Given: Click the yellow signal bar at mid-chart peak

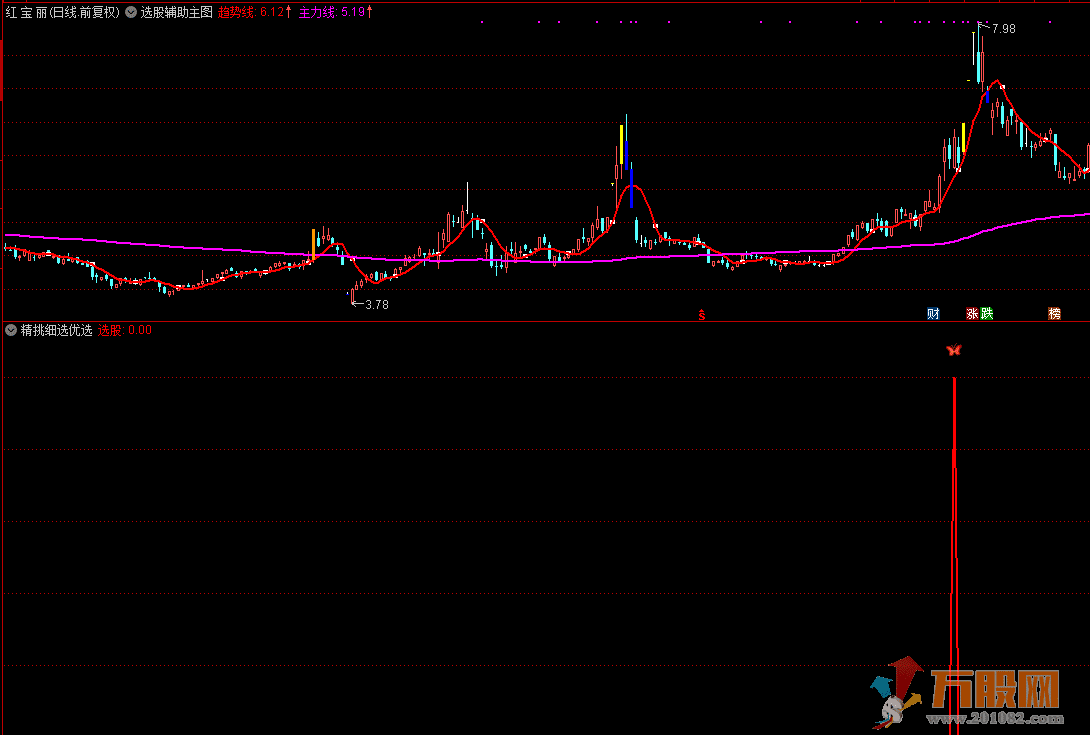Looking at the screenshot, I should [621, 145].
